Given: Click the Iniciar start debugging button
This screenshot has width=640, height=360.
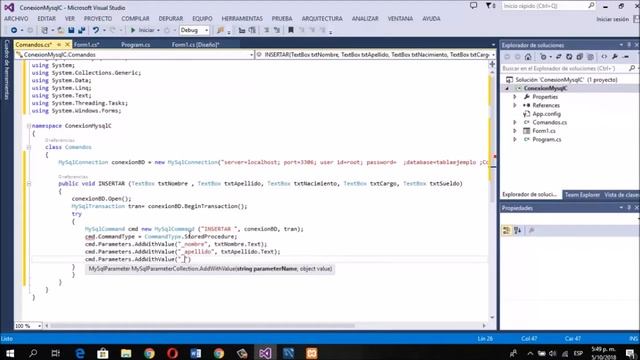Looking at the screenshot, I should (x=144, y=30).
